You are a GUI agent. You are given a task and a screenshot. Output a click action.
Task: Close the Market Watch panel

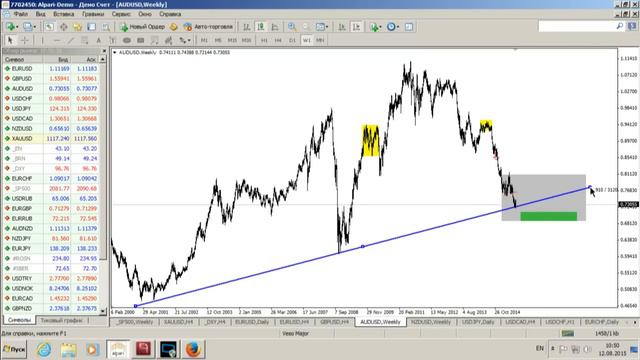tap(104, 51)
